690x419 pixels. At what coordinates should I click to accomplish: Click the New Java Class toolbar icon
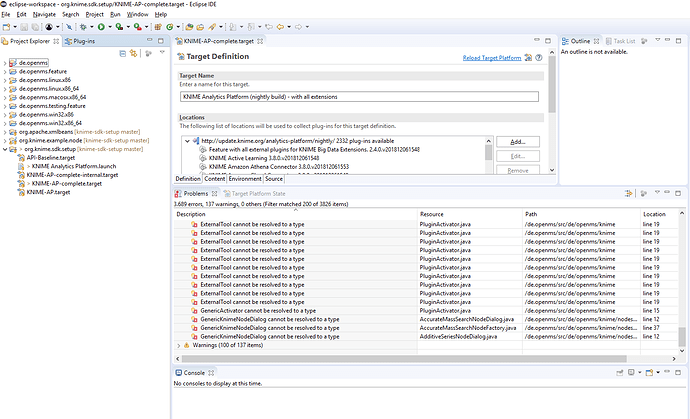point(169,27)
